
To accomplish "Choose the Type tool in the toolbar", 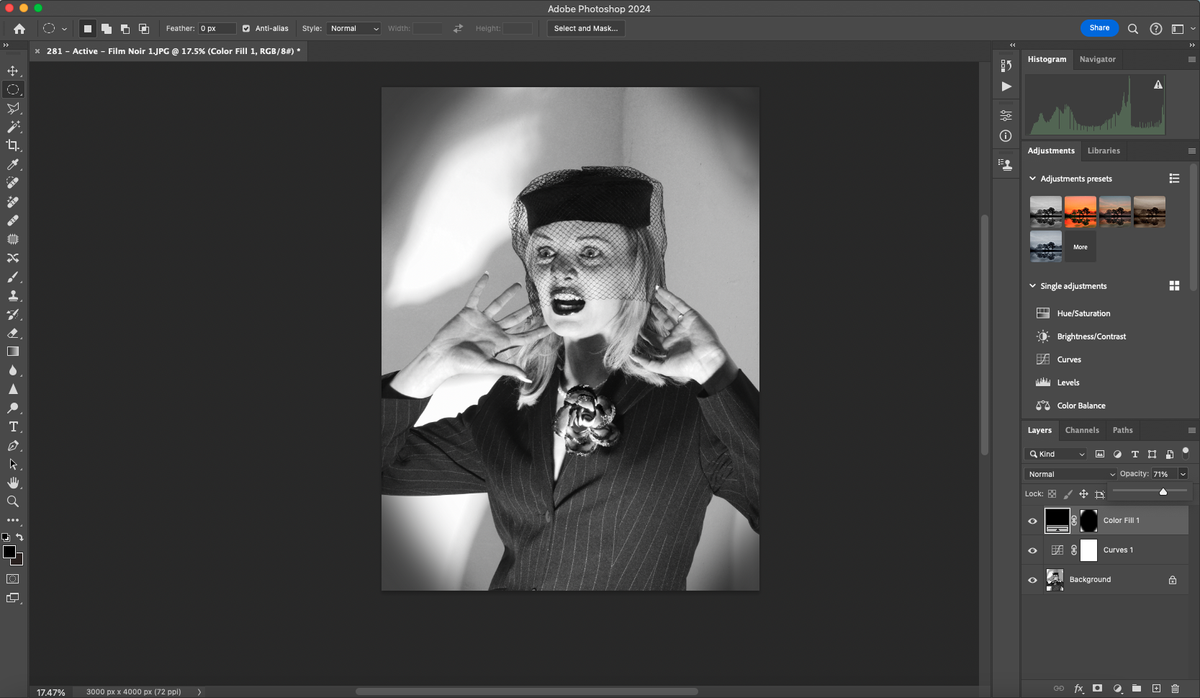I will 13,425.
